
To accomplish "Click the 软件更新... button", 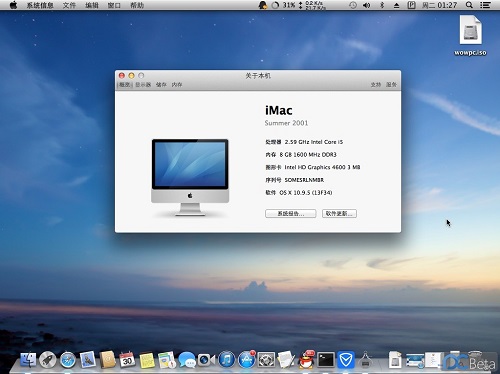I will coord(339,214).
